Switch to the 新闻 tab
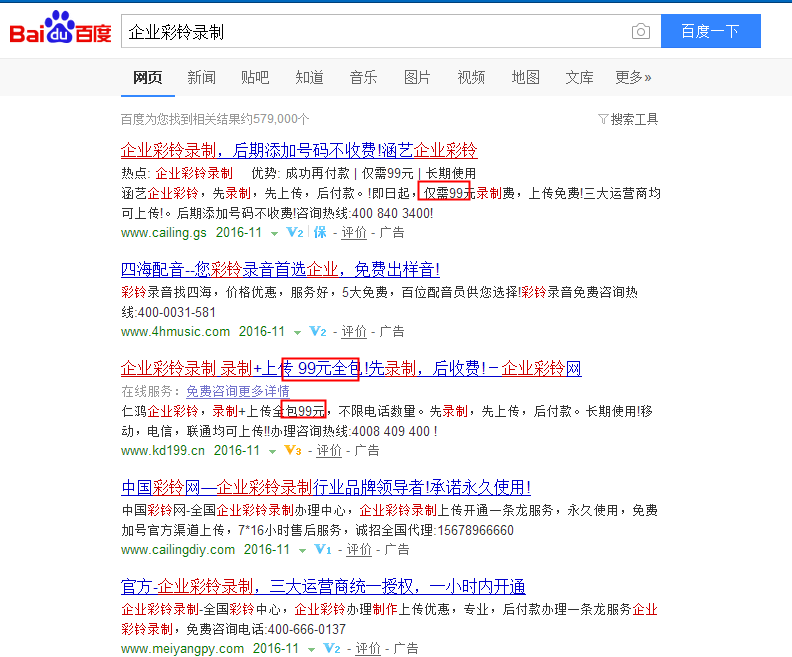 (202, 78)
